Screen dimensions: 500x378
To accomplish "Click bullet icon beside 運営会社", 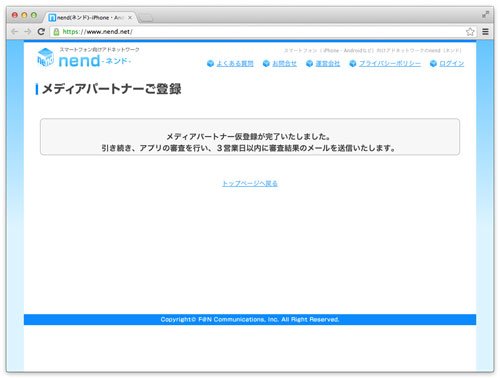I will (309, 63).
